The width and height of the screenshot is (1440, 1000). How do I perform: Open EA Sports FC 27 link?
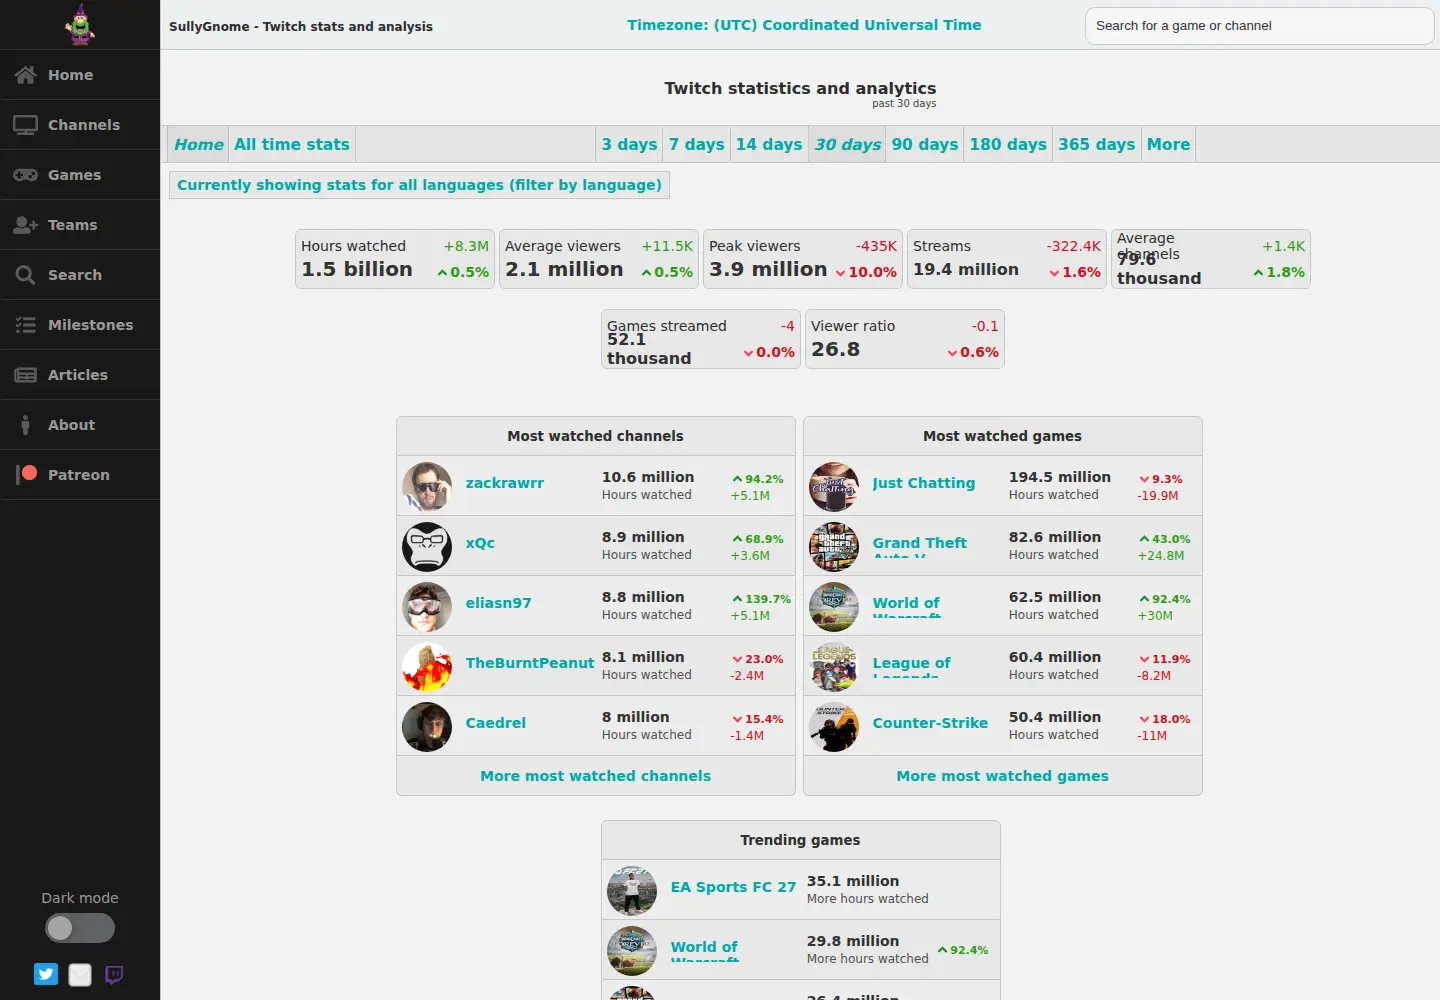(x=733, y=887)
